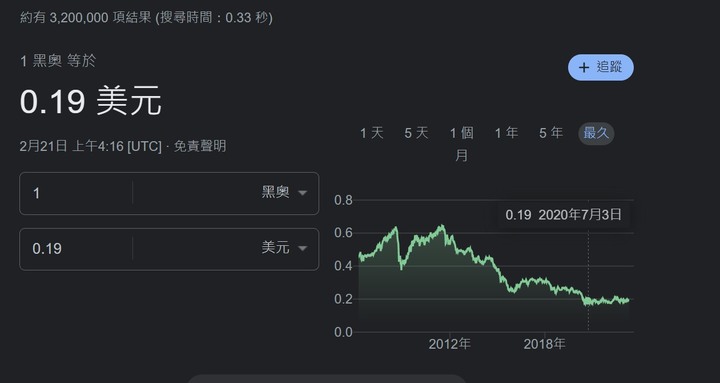Select the 5 年 time range tab
The height and width of the screenshot is (383, 720).
point(551,133)
